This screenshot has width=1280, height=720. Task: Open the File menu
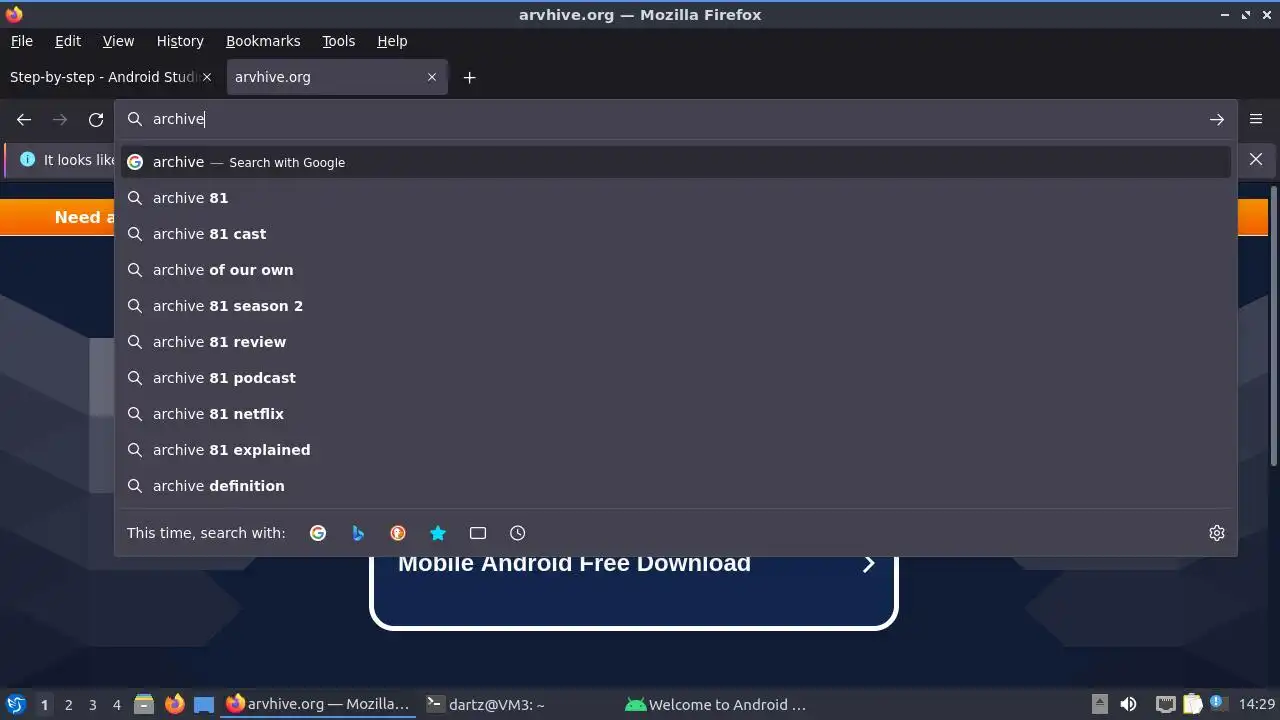(21, 41)
